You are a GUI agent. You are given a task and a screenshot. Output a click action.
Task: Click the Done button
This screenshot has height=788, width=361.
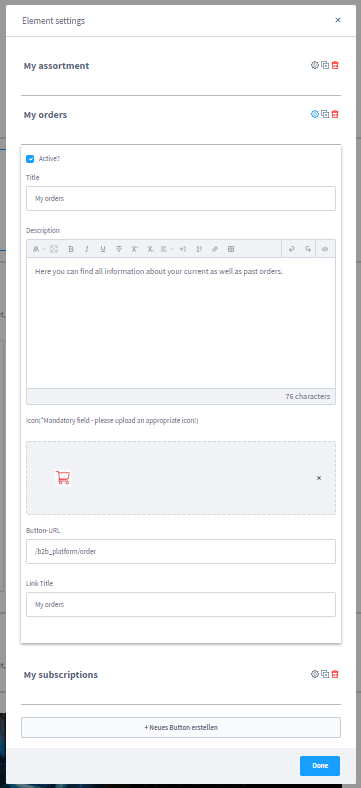(320, 766)
